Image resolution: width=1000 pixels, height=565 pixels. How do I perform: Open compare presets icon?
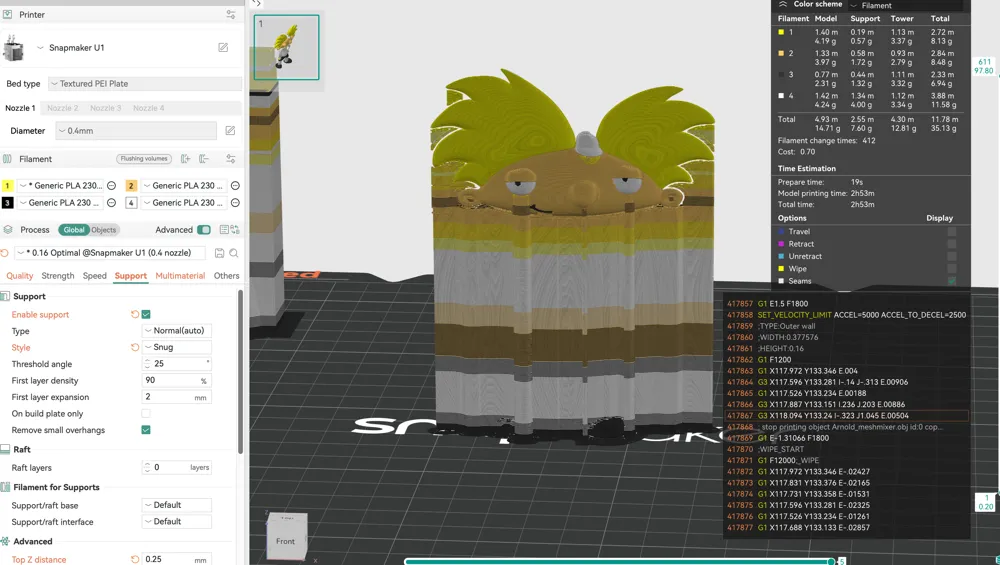(235, 230)
